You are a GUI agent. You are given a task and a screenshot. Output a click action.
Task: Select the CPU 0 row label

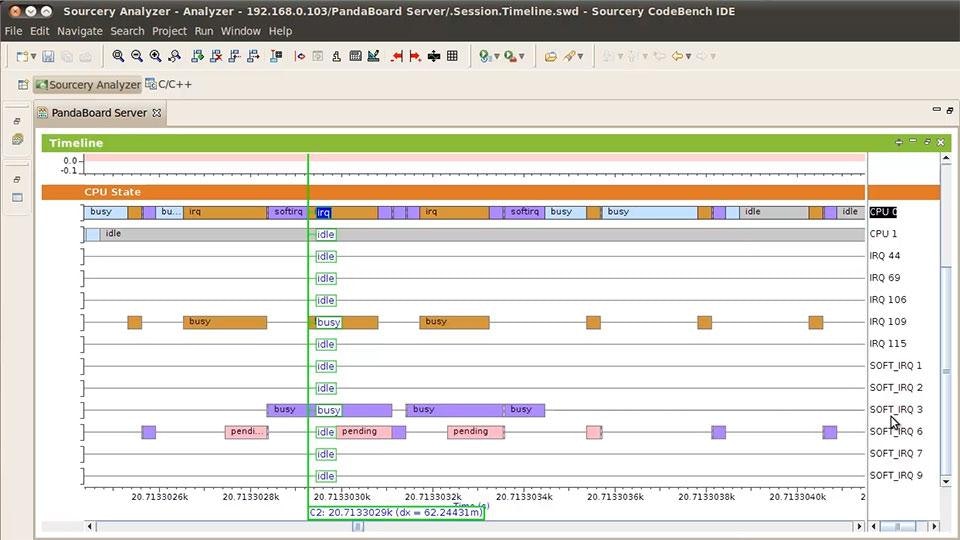coord(883,212)
